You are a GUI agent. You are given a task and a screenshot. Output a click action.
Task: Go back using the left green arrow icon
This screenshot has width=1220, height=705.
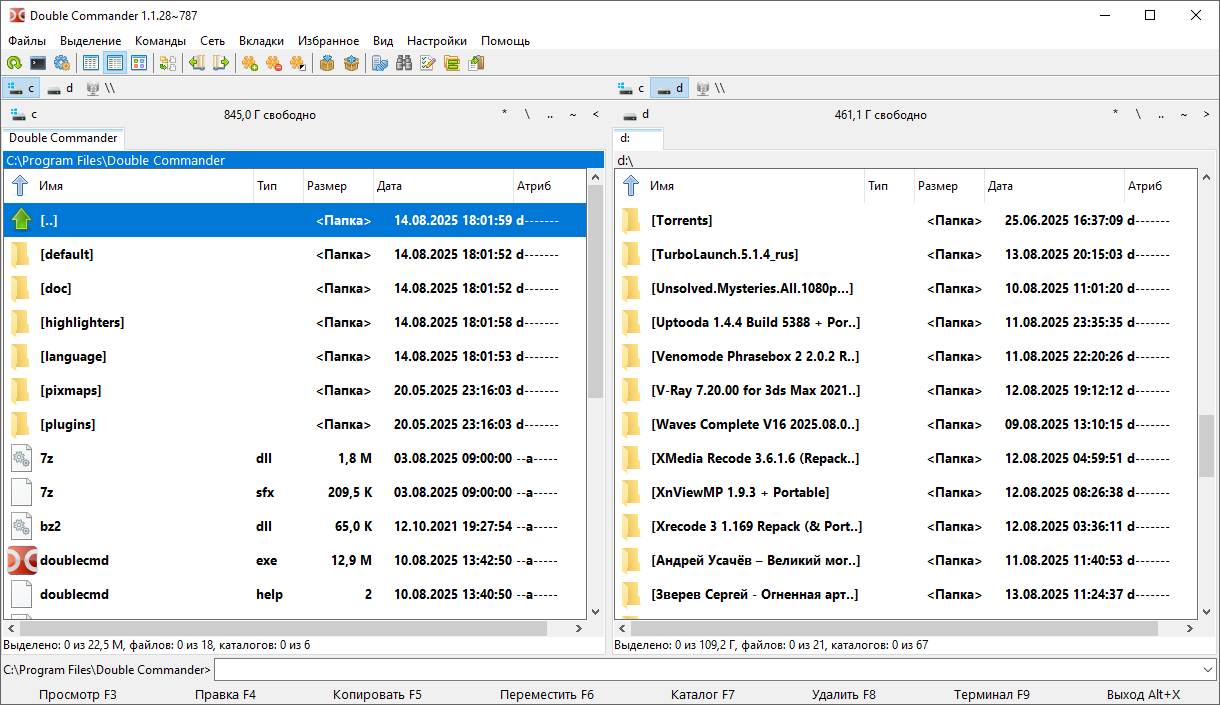[x=197, y=63]
